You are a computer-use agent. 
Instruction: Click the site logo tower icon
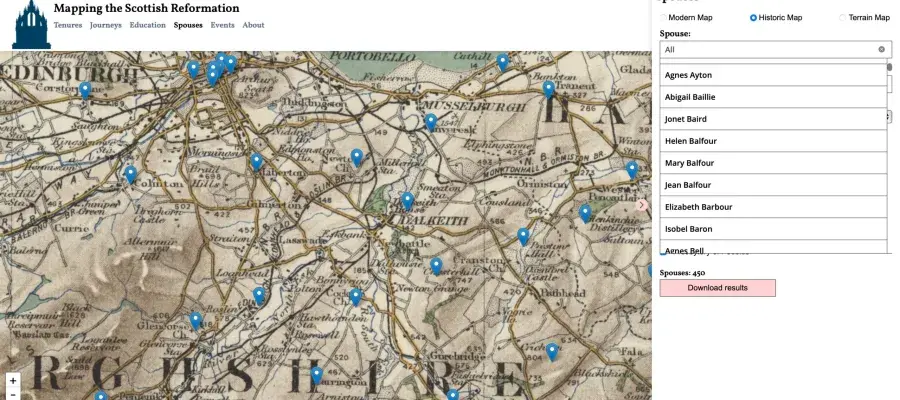tap(31, 24)
